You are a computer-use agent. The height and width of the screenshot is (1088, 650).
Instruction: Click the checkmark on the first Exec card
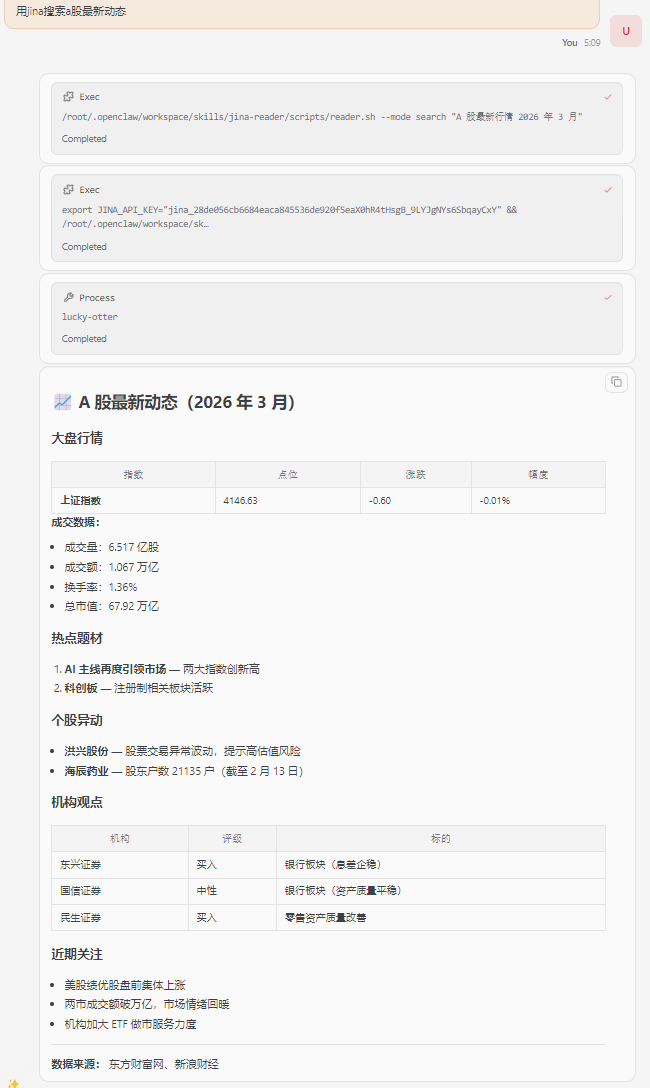(608, 97)
